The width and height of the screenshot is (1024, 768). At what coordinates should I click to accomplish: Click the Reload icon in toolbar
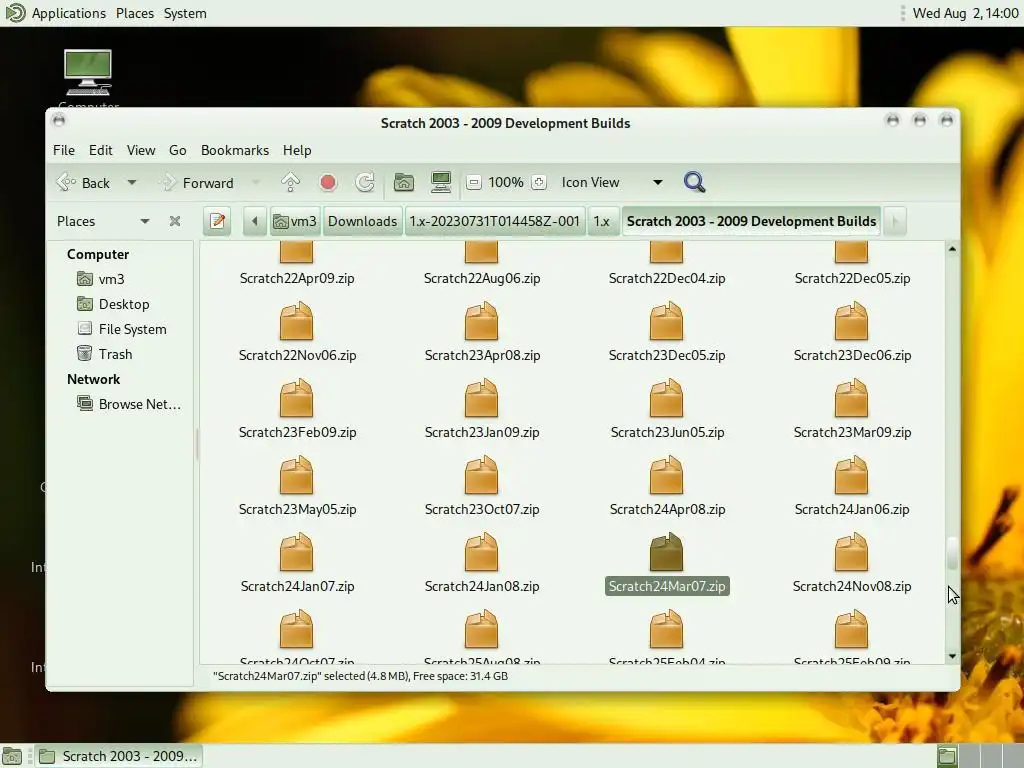365,182
